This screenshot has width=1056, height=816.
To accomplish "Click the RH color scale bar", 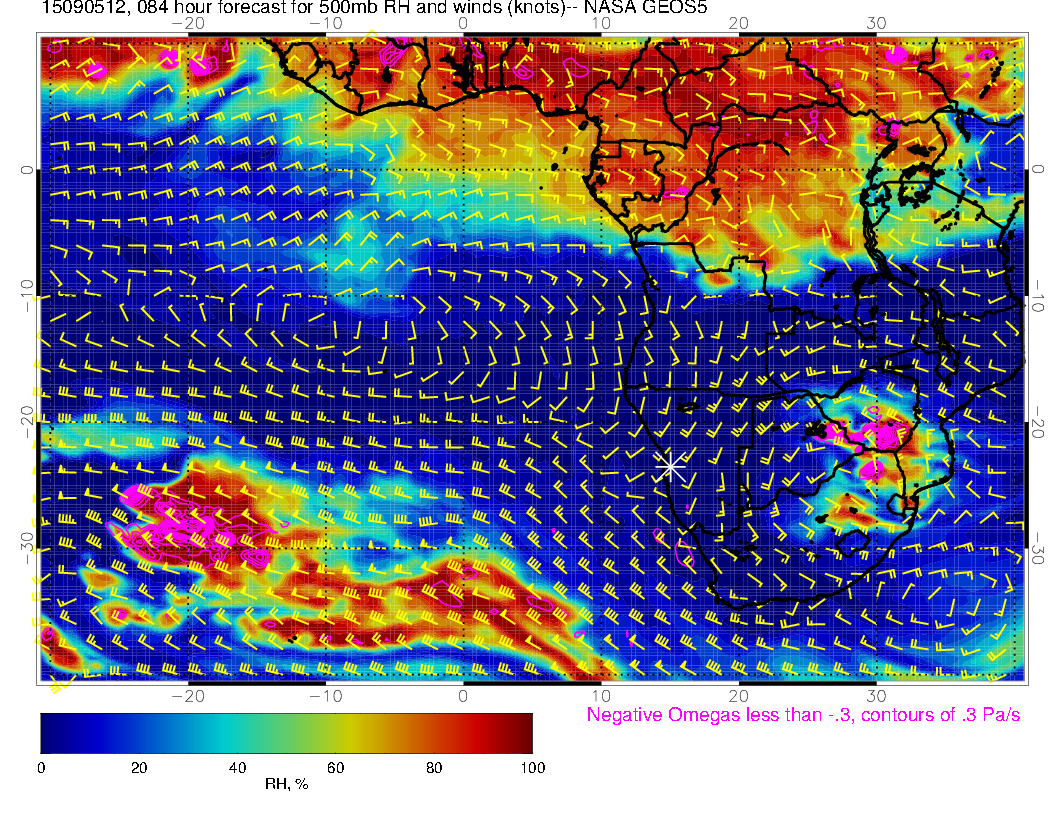I will click(286, 733).
